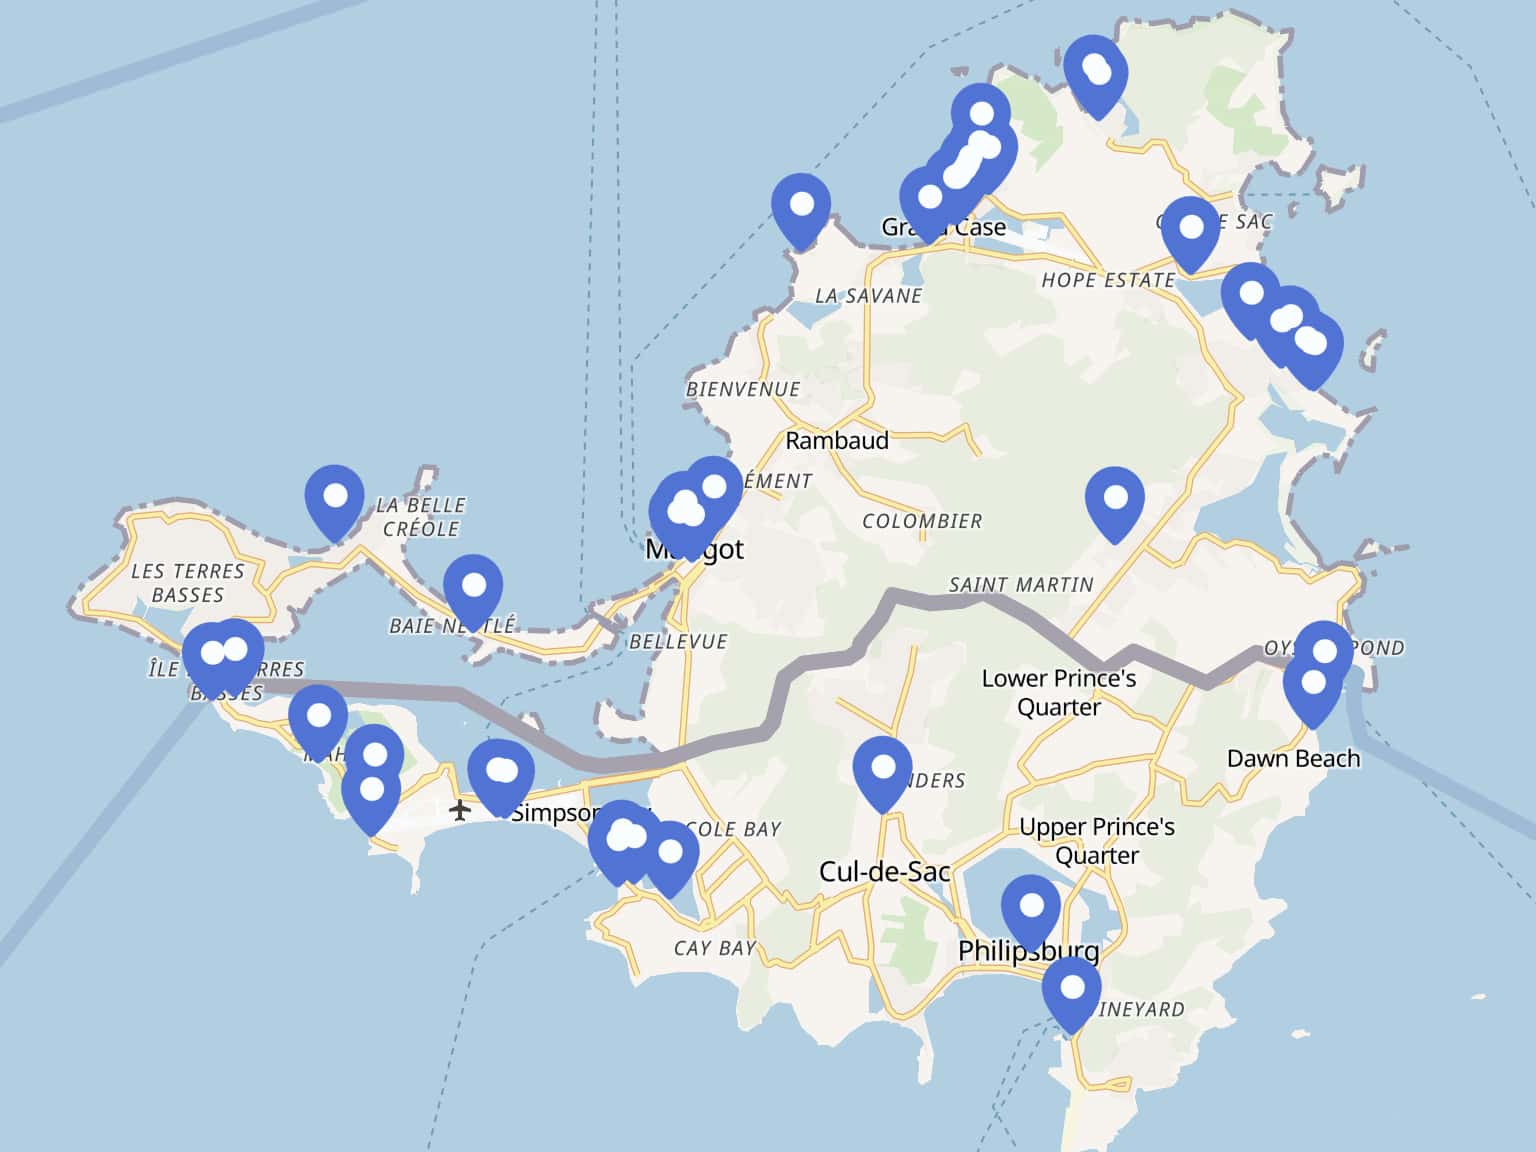Select the pin beside the Vineyard label
This screenshot has height=1152, width=1536.
[x=1071, y=990]
